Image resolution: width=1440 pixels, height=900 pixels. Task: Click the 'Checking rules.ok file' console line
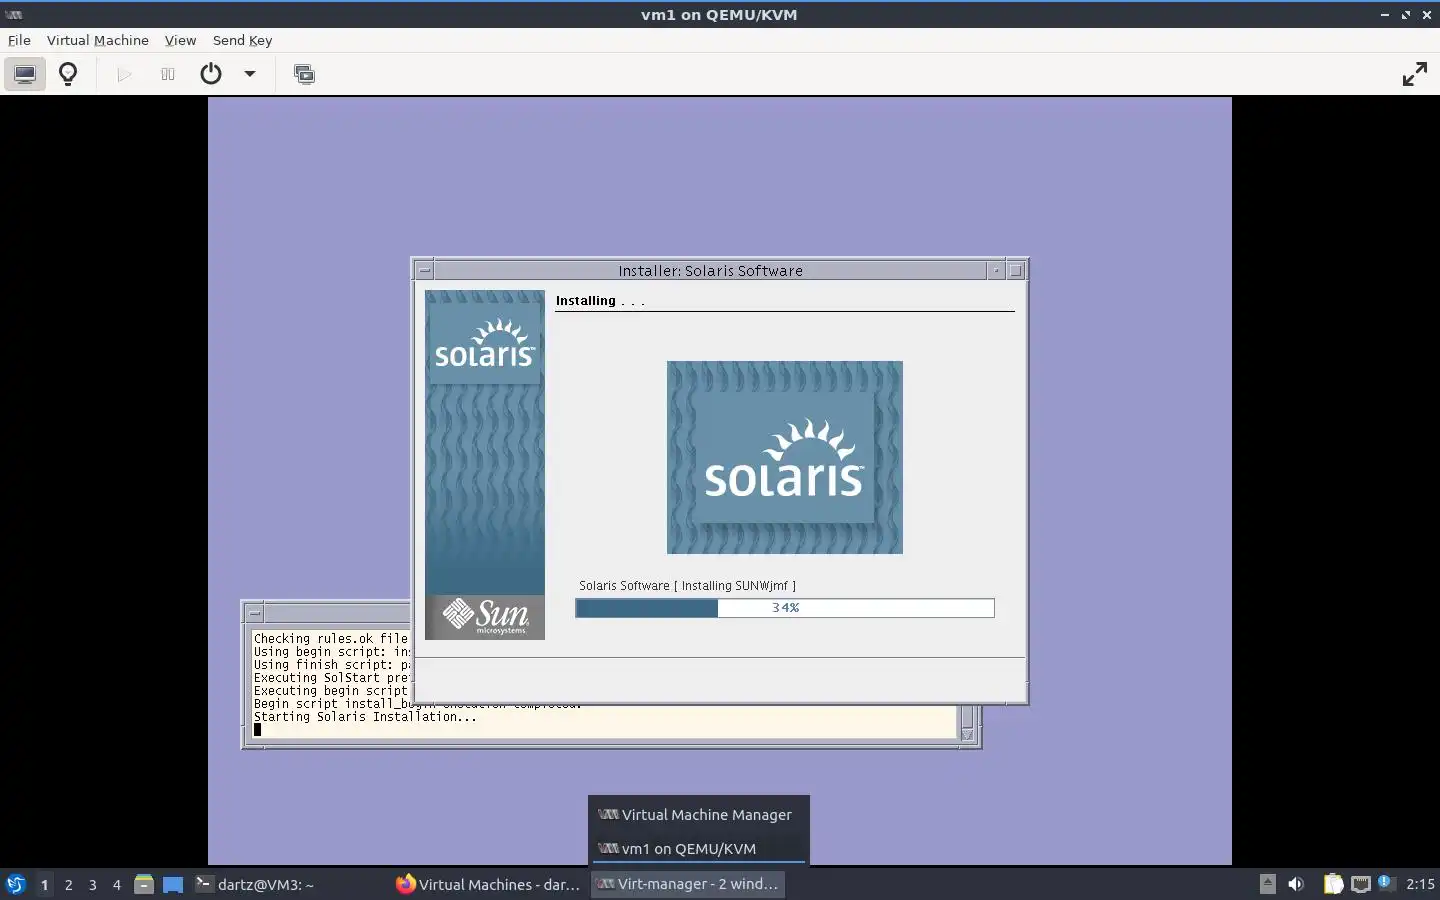tap(331, 638)
